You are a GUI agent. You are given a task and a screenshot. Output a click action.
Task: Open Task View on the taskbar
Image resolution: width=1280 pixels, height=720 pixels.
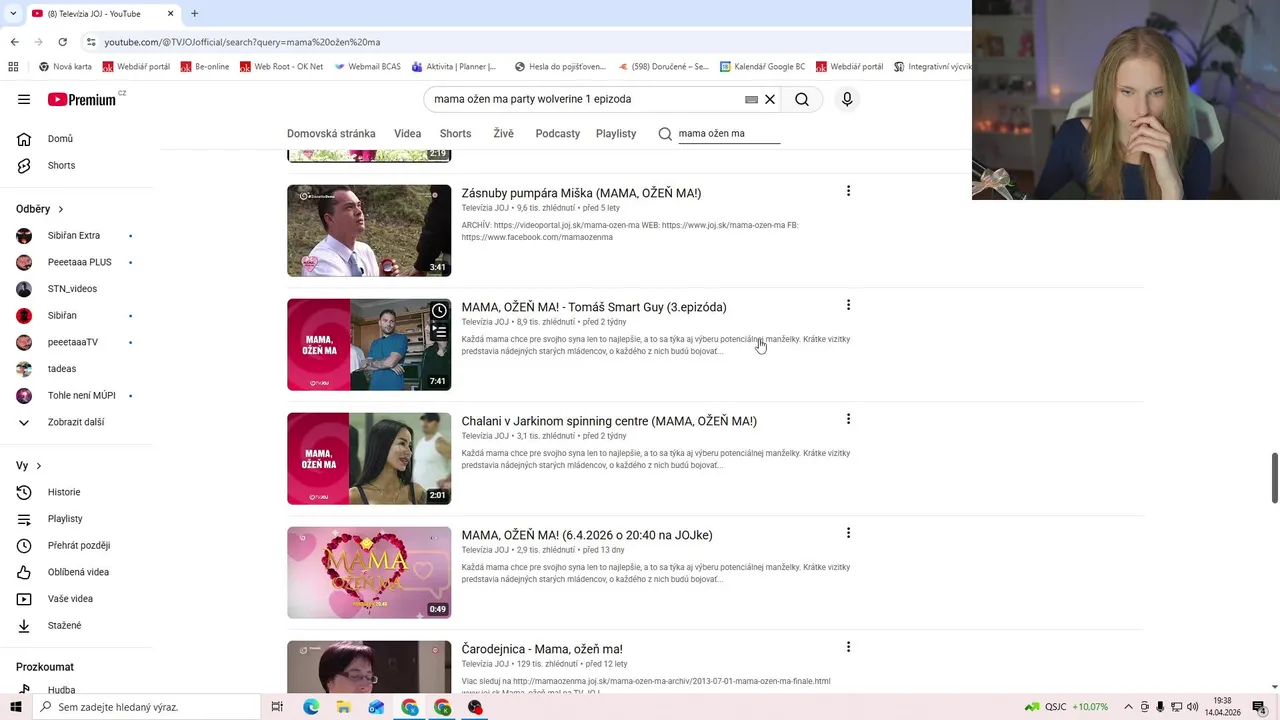point(277,707)
